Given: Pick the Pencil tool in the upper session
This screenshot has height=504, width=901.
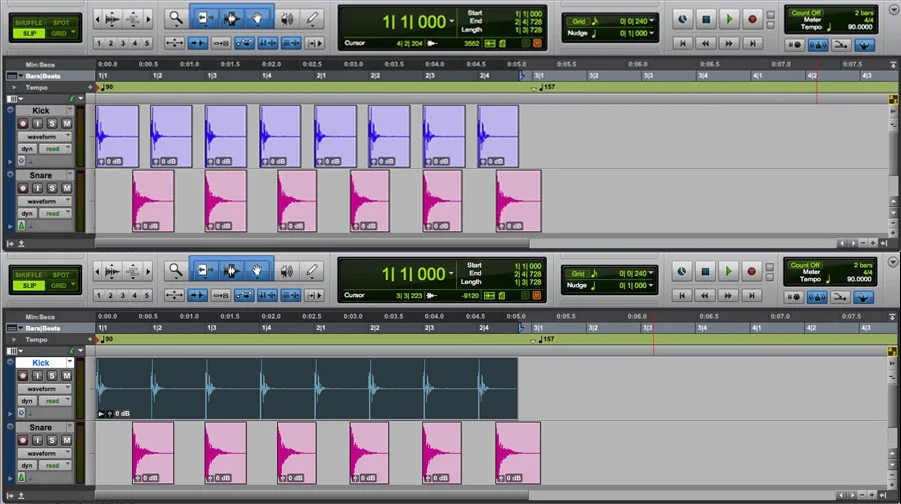Looking at the screenshot, I should (x=313, y=18).
